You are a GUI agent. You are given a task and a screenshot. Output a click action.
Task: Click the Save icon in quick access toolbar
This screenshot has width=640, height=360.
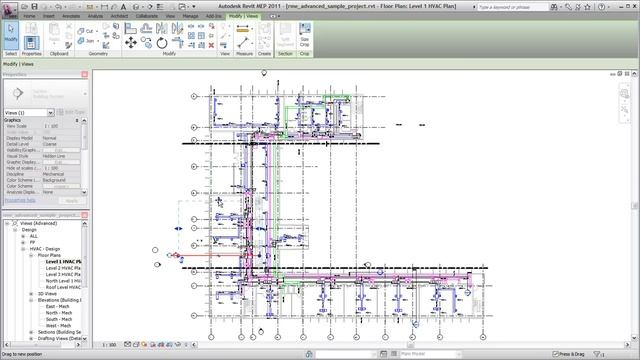[34, 7]
